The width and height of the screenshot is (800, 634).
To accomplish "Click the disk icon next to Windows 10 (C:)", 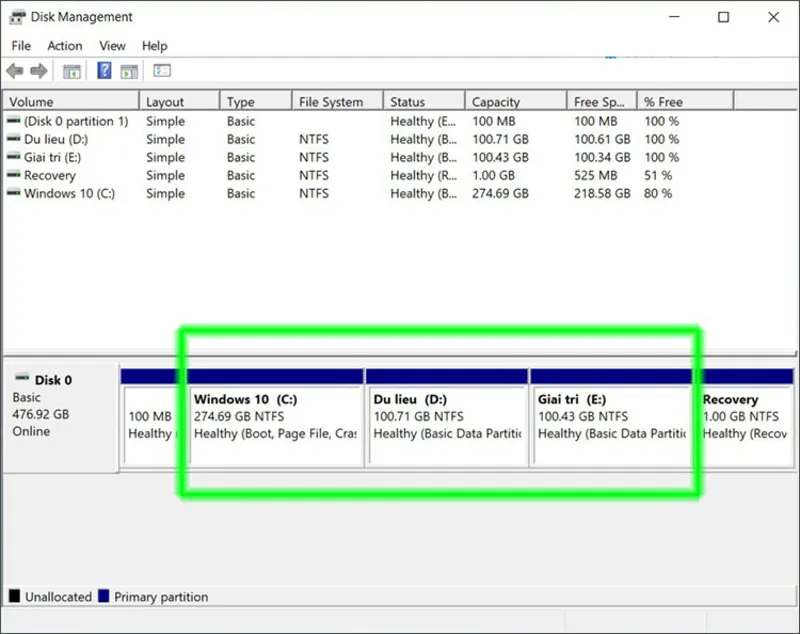I will [x=12, y=193].
